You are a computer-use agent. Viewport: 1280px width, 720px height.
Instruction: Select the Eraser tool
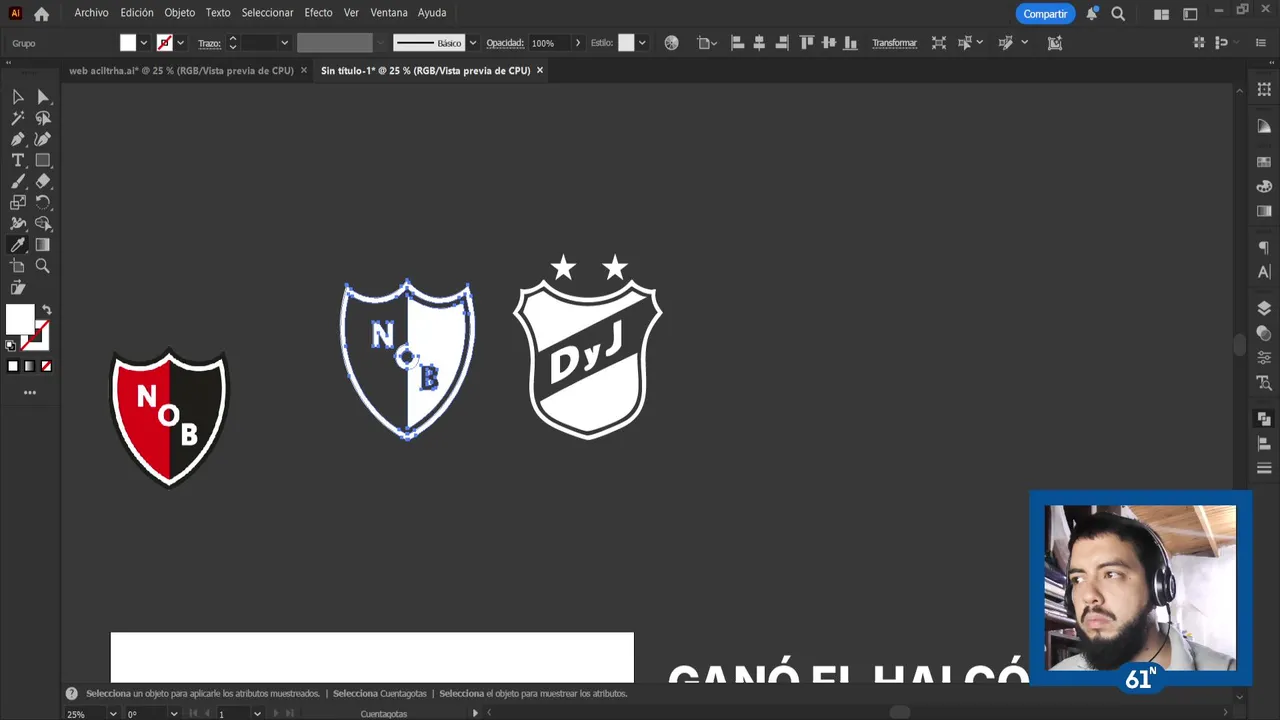coord(43,181)
